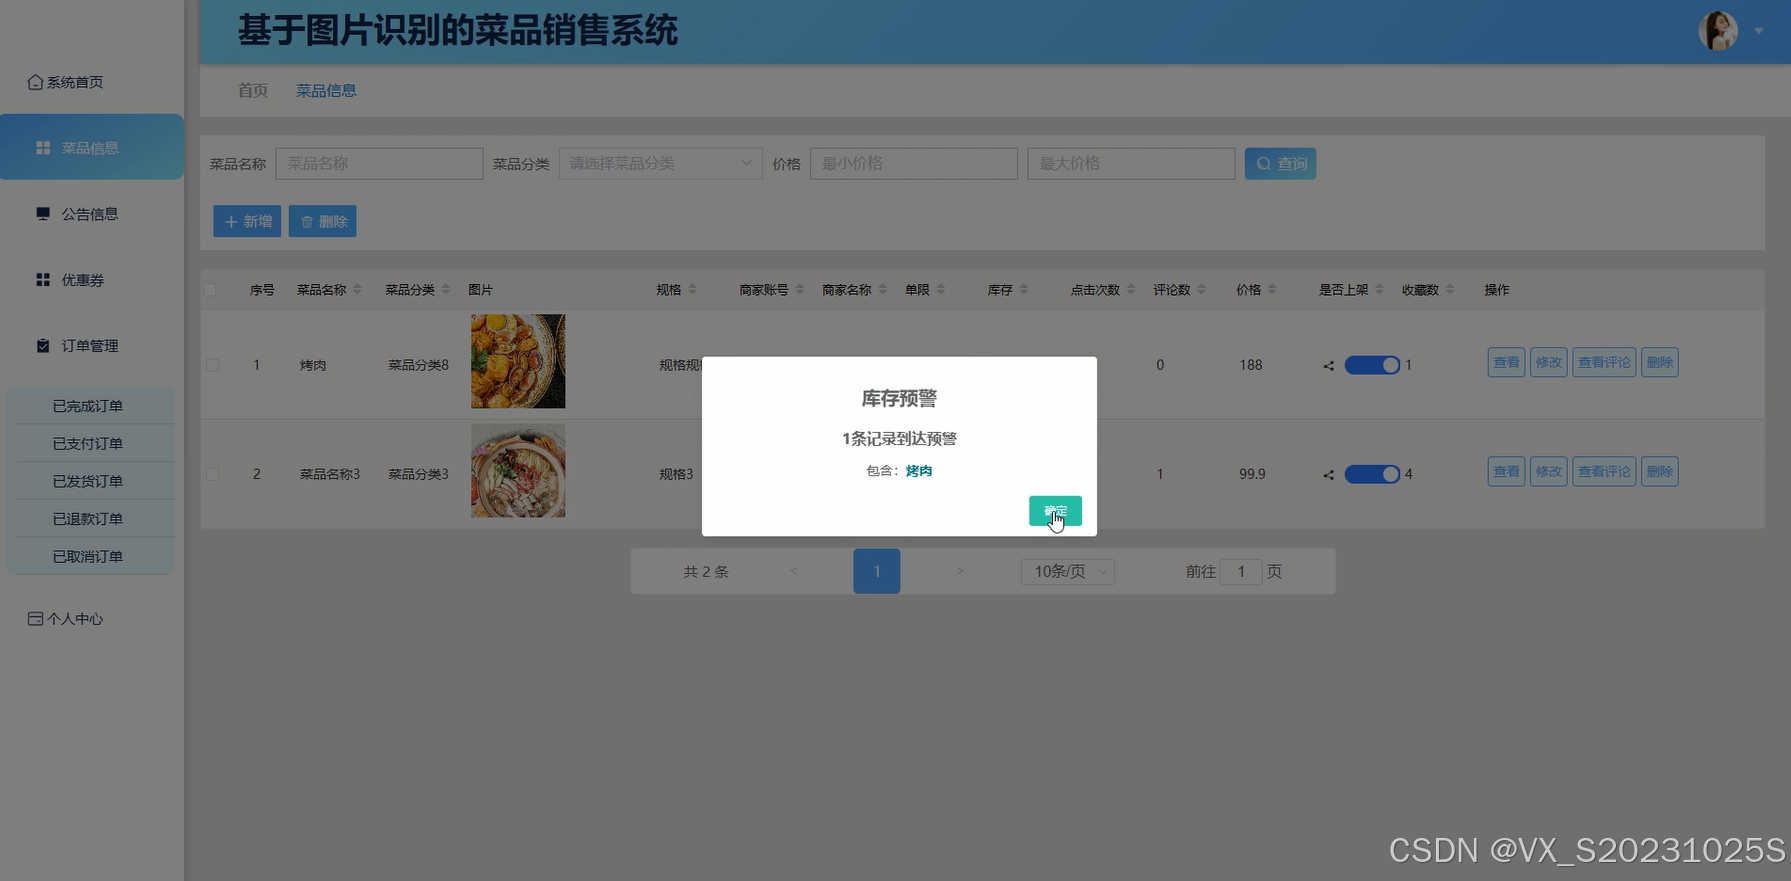
Task: Open the 10条/页 page size dropdown
Action: click(1068, 572)
